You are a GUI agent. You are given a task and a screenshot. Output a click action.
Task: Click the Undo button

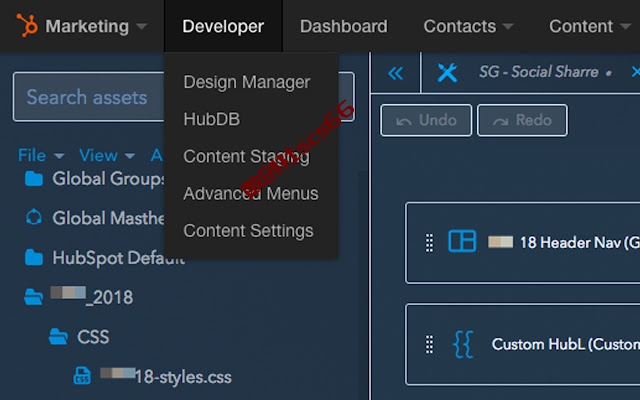[426, 120]
